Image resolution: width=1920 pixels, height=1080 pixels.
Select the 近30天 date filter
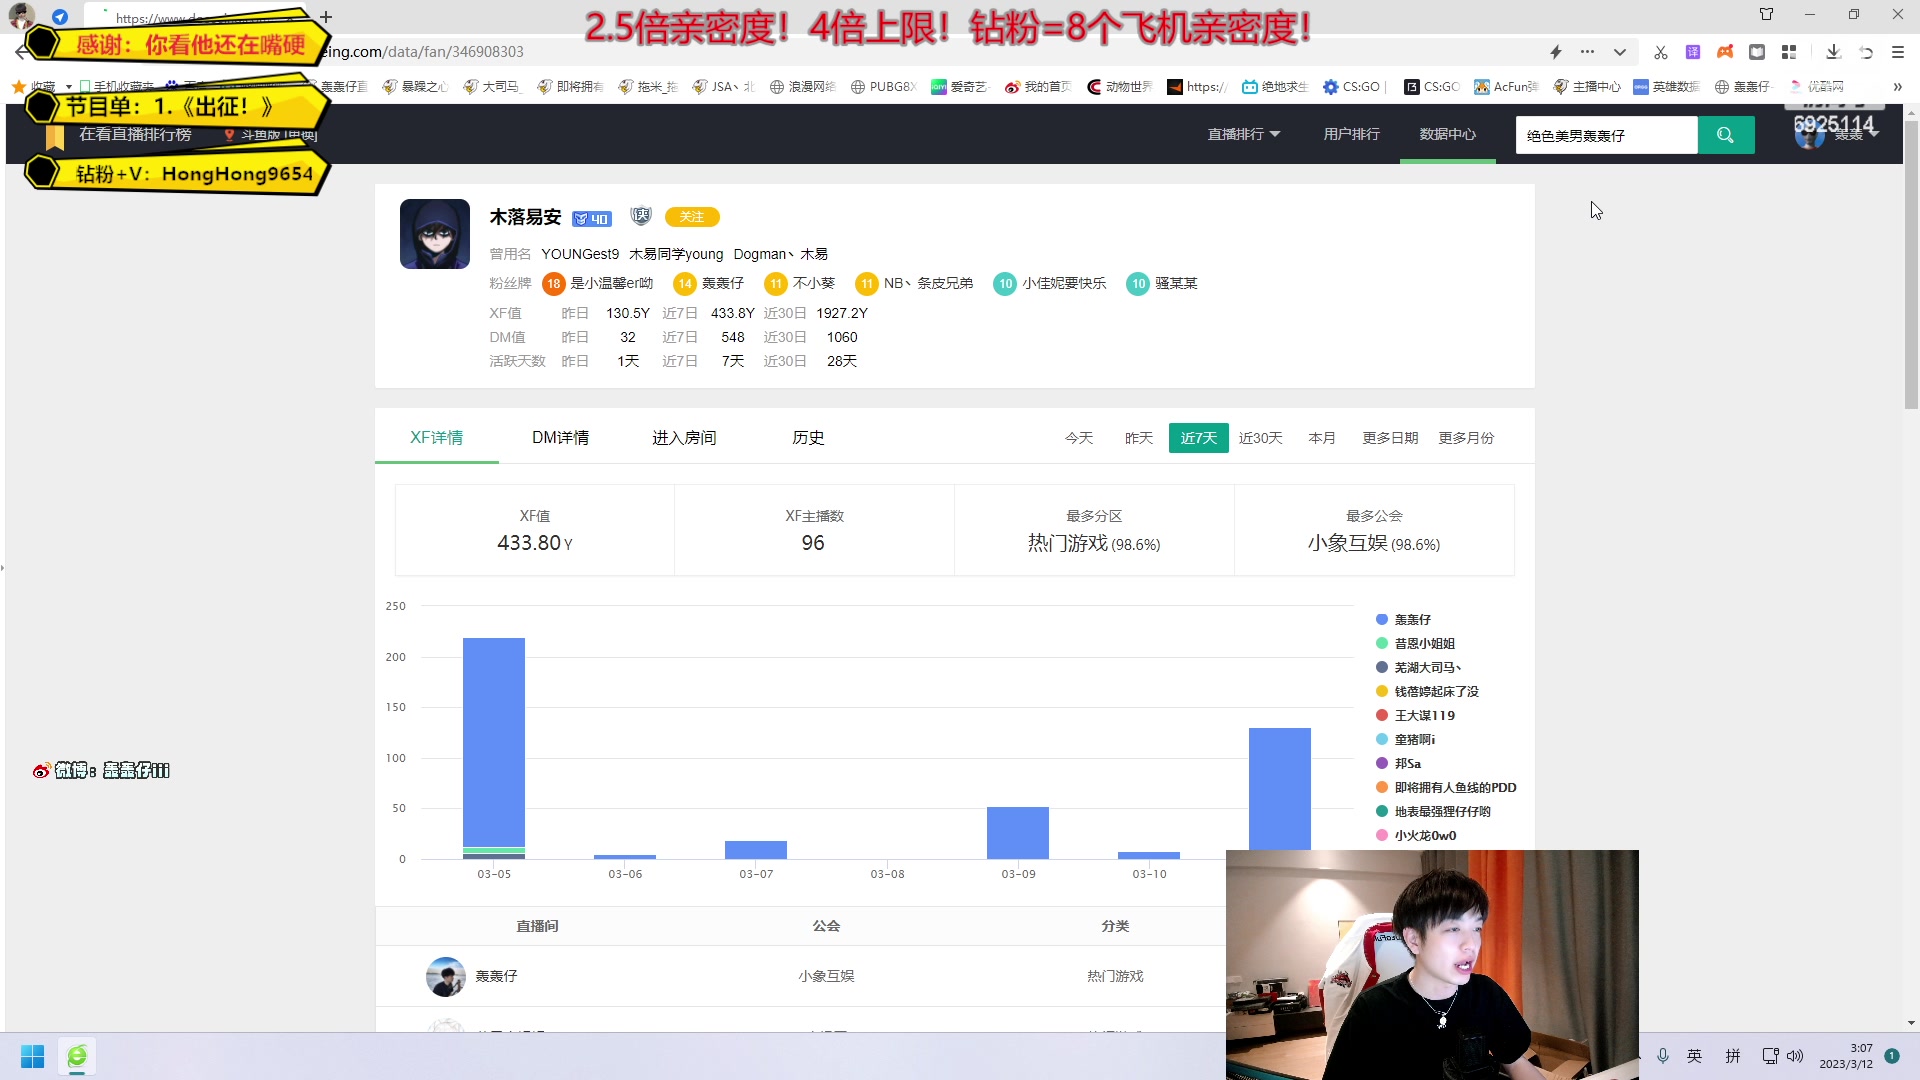pos(1261,438)
